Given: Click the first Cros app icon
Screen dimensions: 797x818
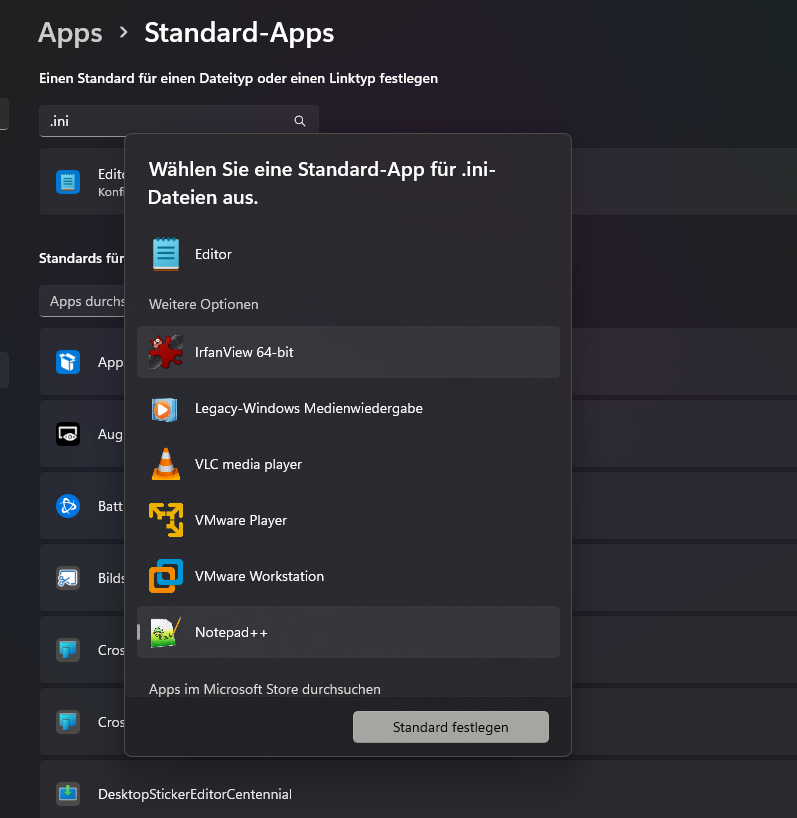Looking at the screenshot, I should point(68,650).
